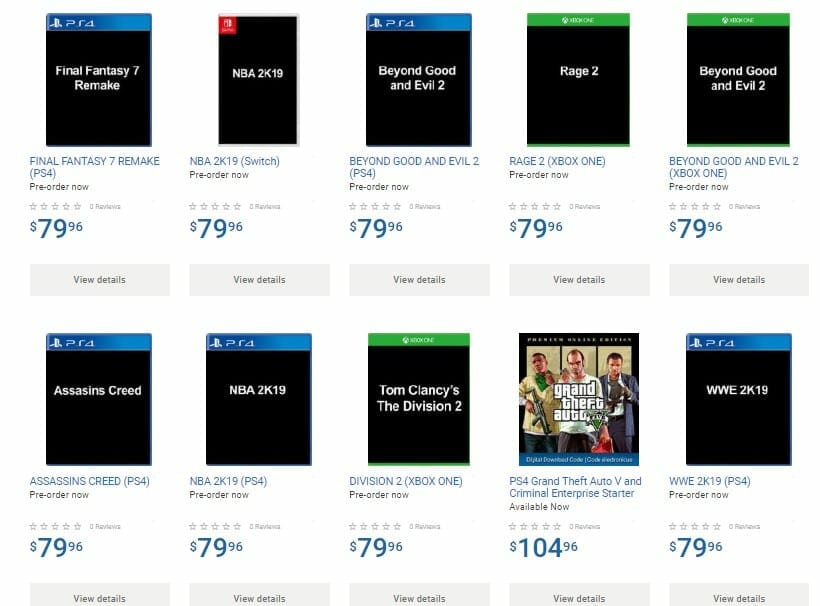Click the NBA 2K19 Switch cover image
The image size is (820, 606).
pyautogui.click(x=258, y=79)
